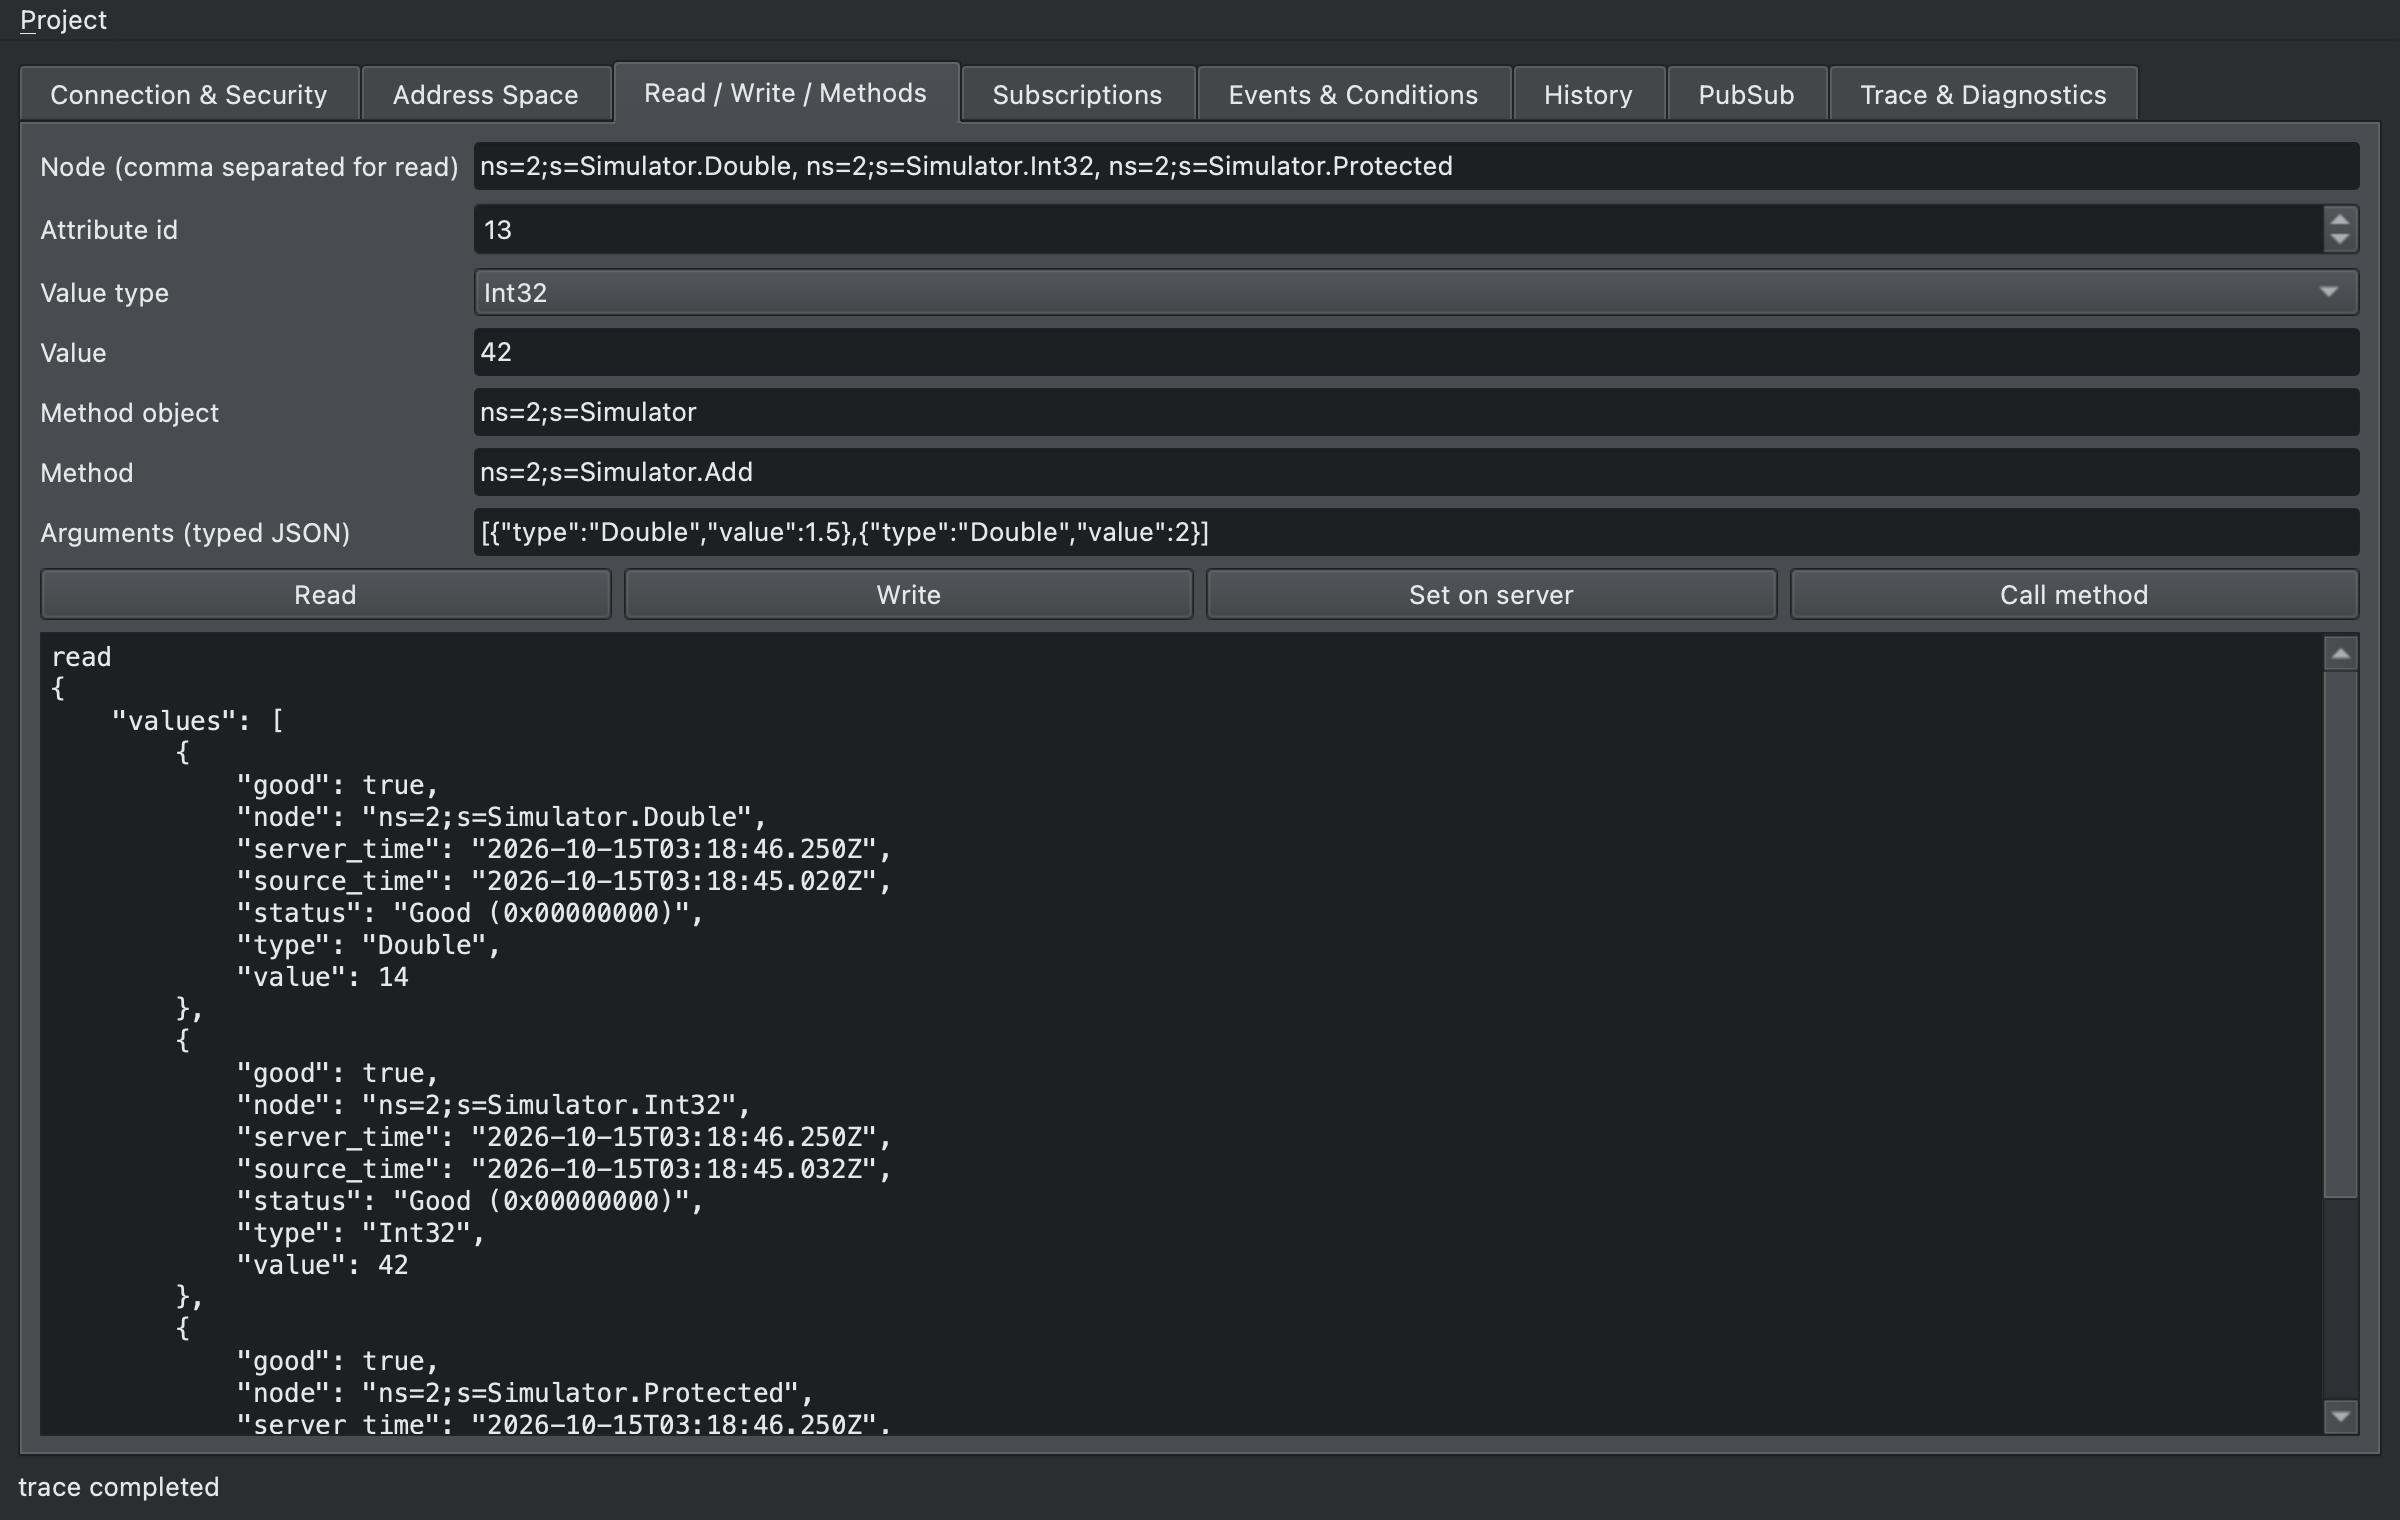Click '"type": "Double"' output line

coord(368,945)
